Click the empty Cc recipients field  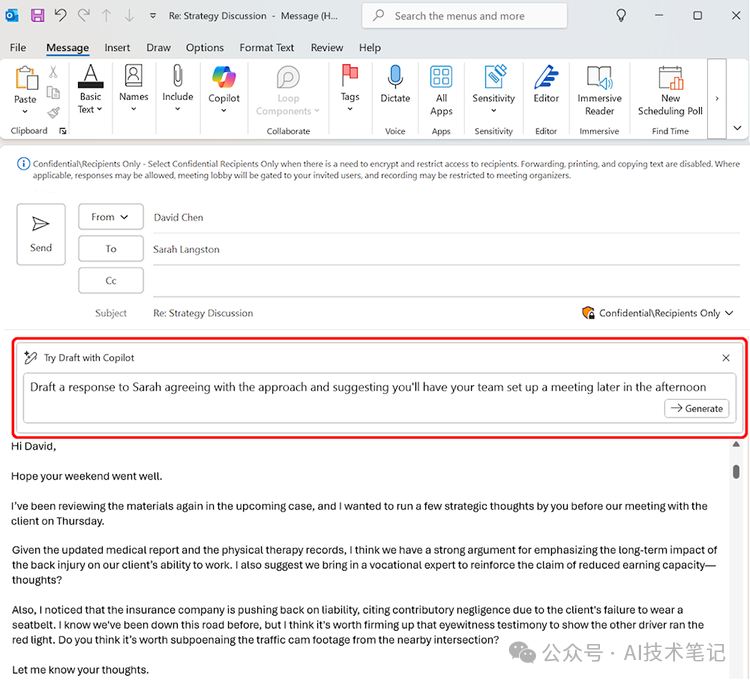click(x=446, y=281)
